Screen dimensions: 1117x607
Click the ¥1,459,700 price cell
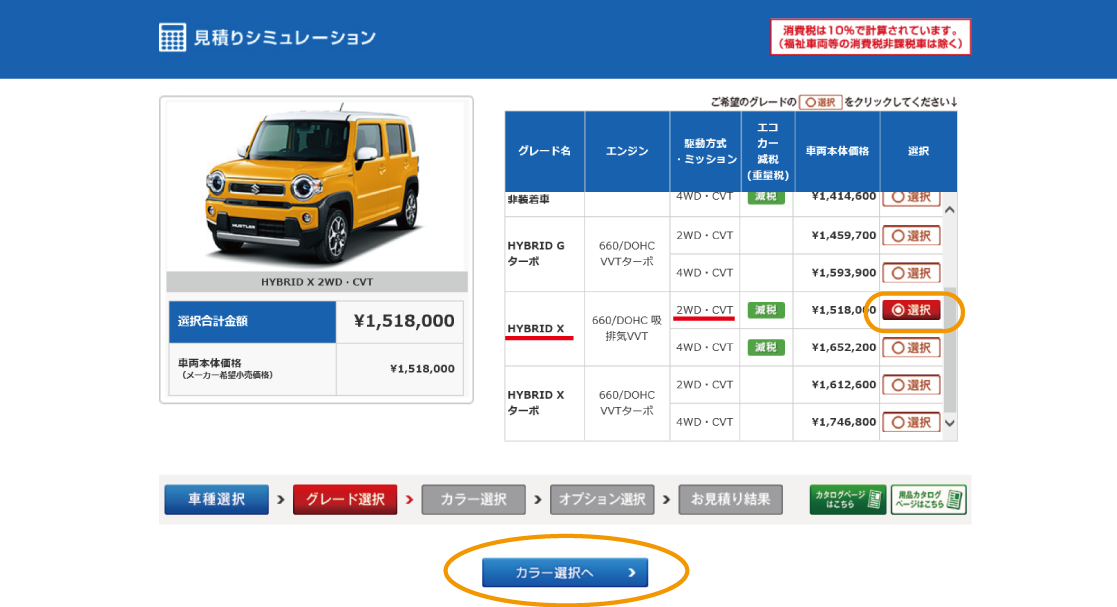coord(837,235)
